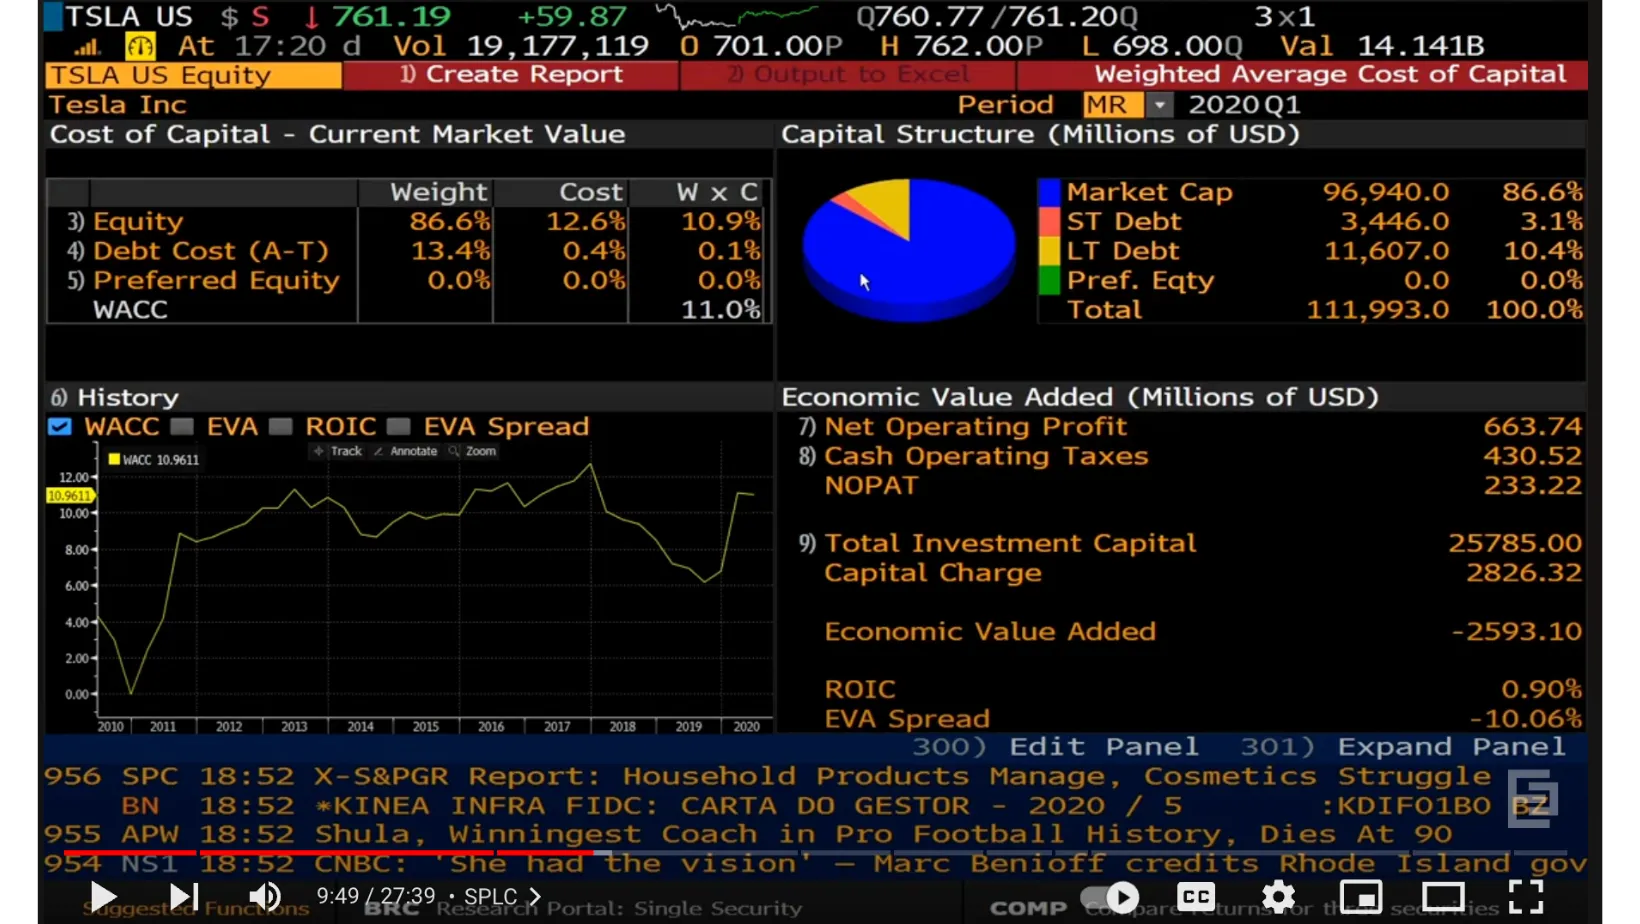Click LT Debt yellow legend swatch

click(x=1049, y=251)
